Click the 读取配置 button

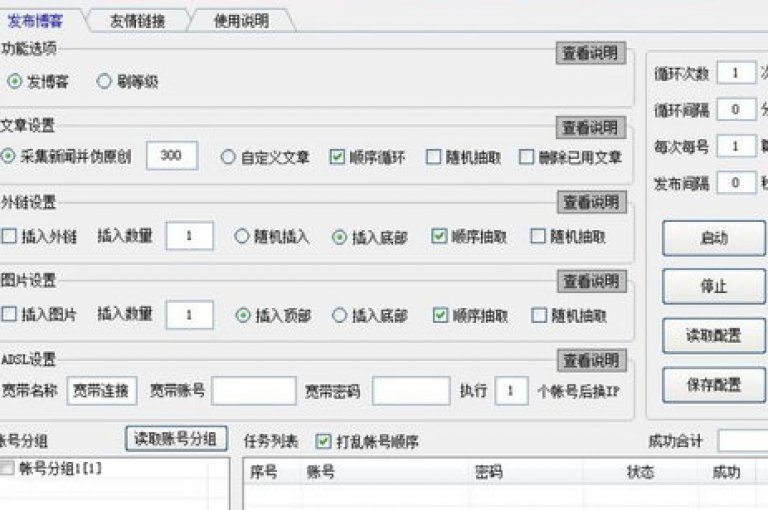714,336
